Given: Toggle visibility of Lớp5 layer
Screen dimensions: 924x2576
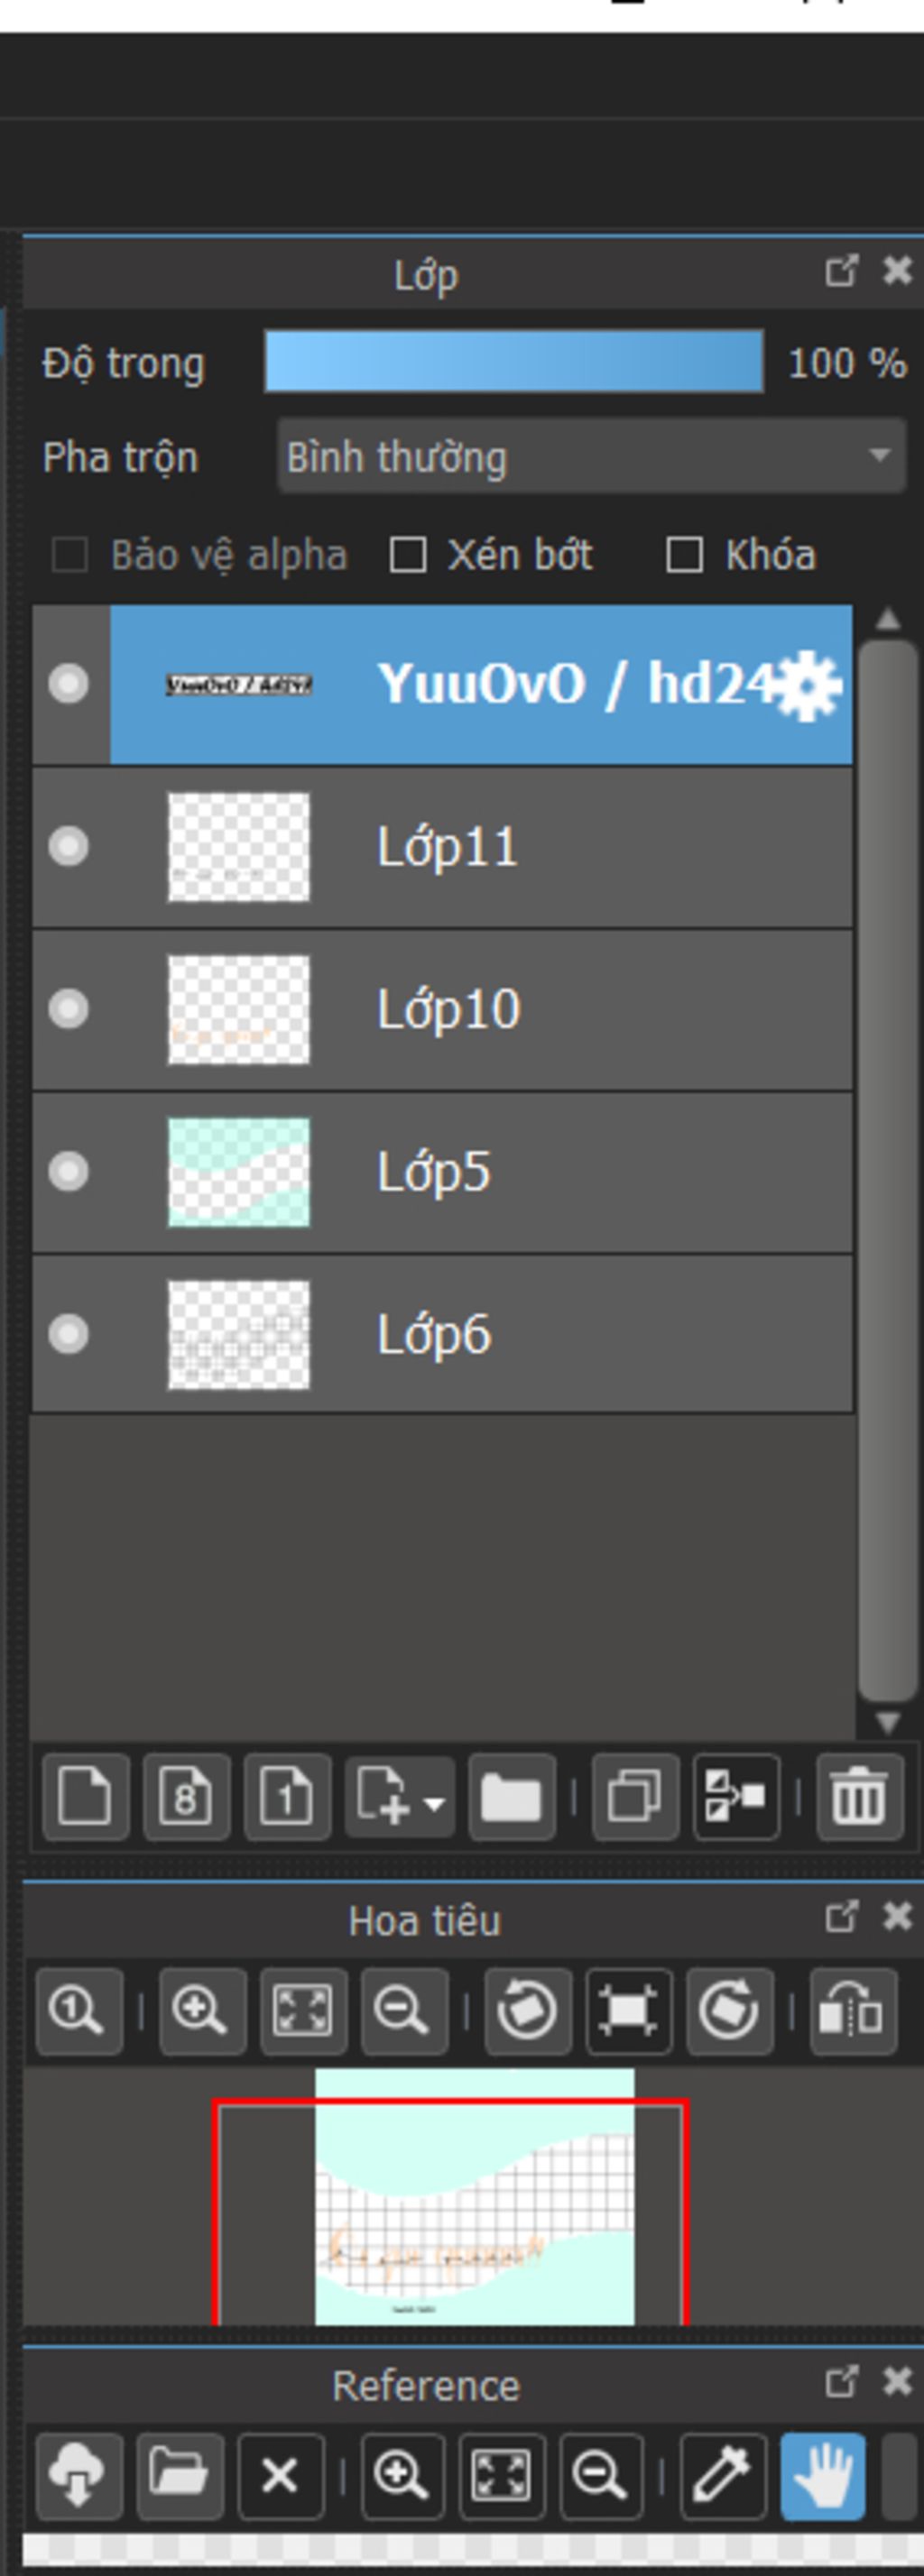Looking at the screenshot, I should [x=68, y=1171].
